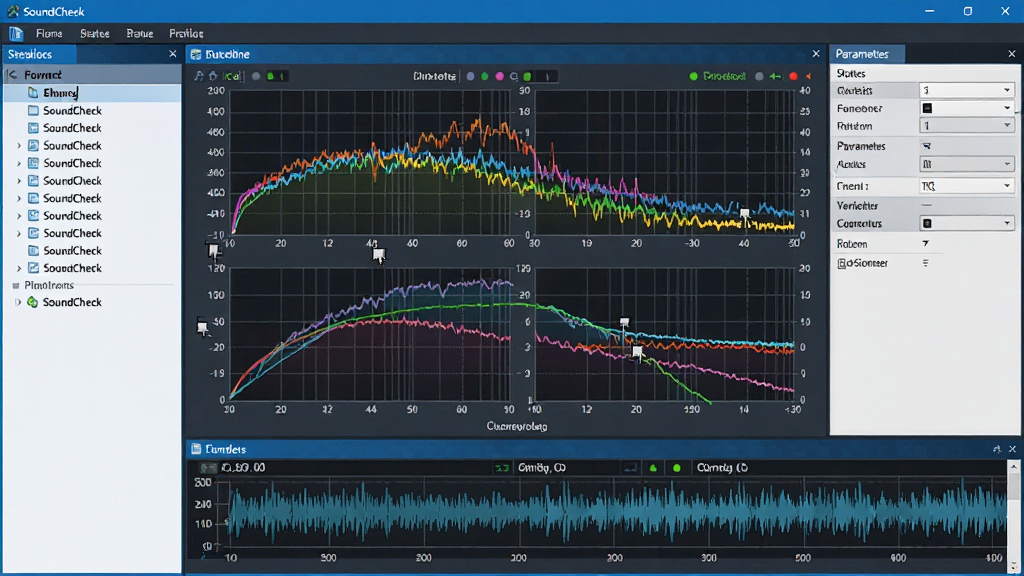Close the Parametes panel

point(1012,54)
